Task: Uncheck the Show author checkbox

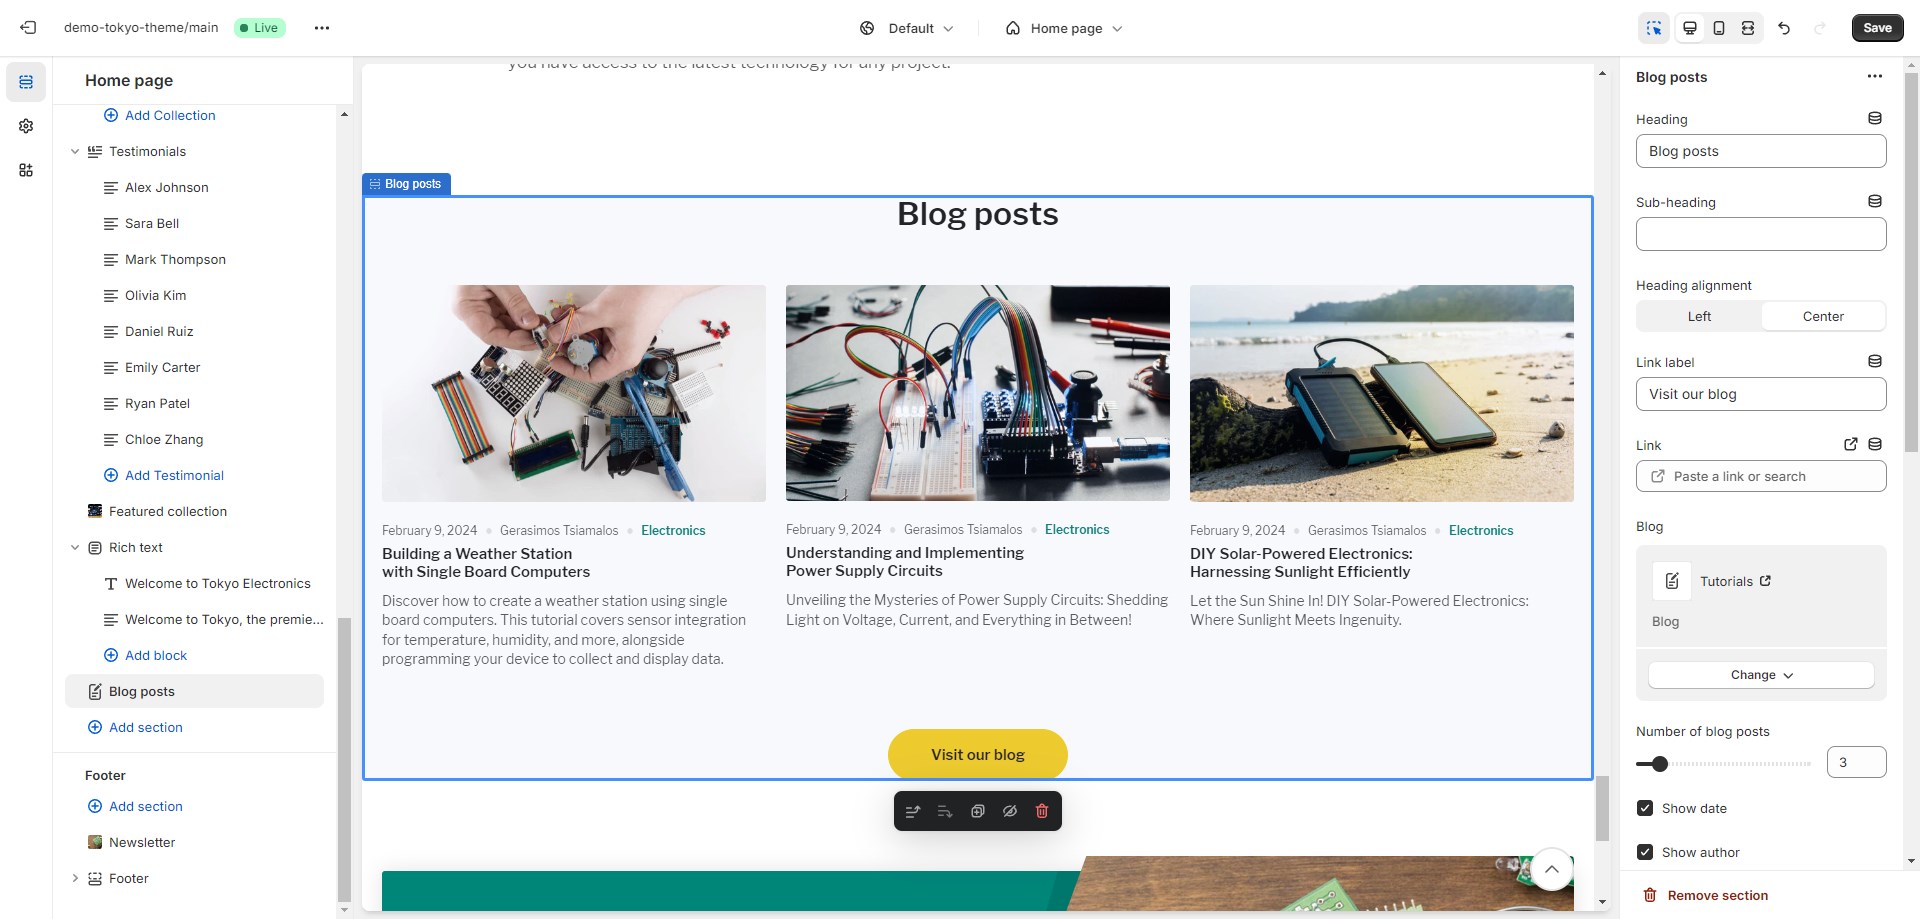Action: point(1645,852)
